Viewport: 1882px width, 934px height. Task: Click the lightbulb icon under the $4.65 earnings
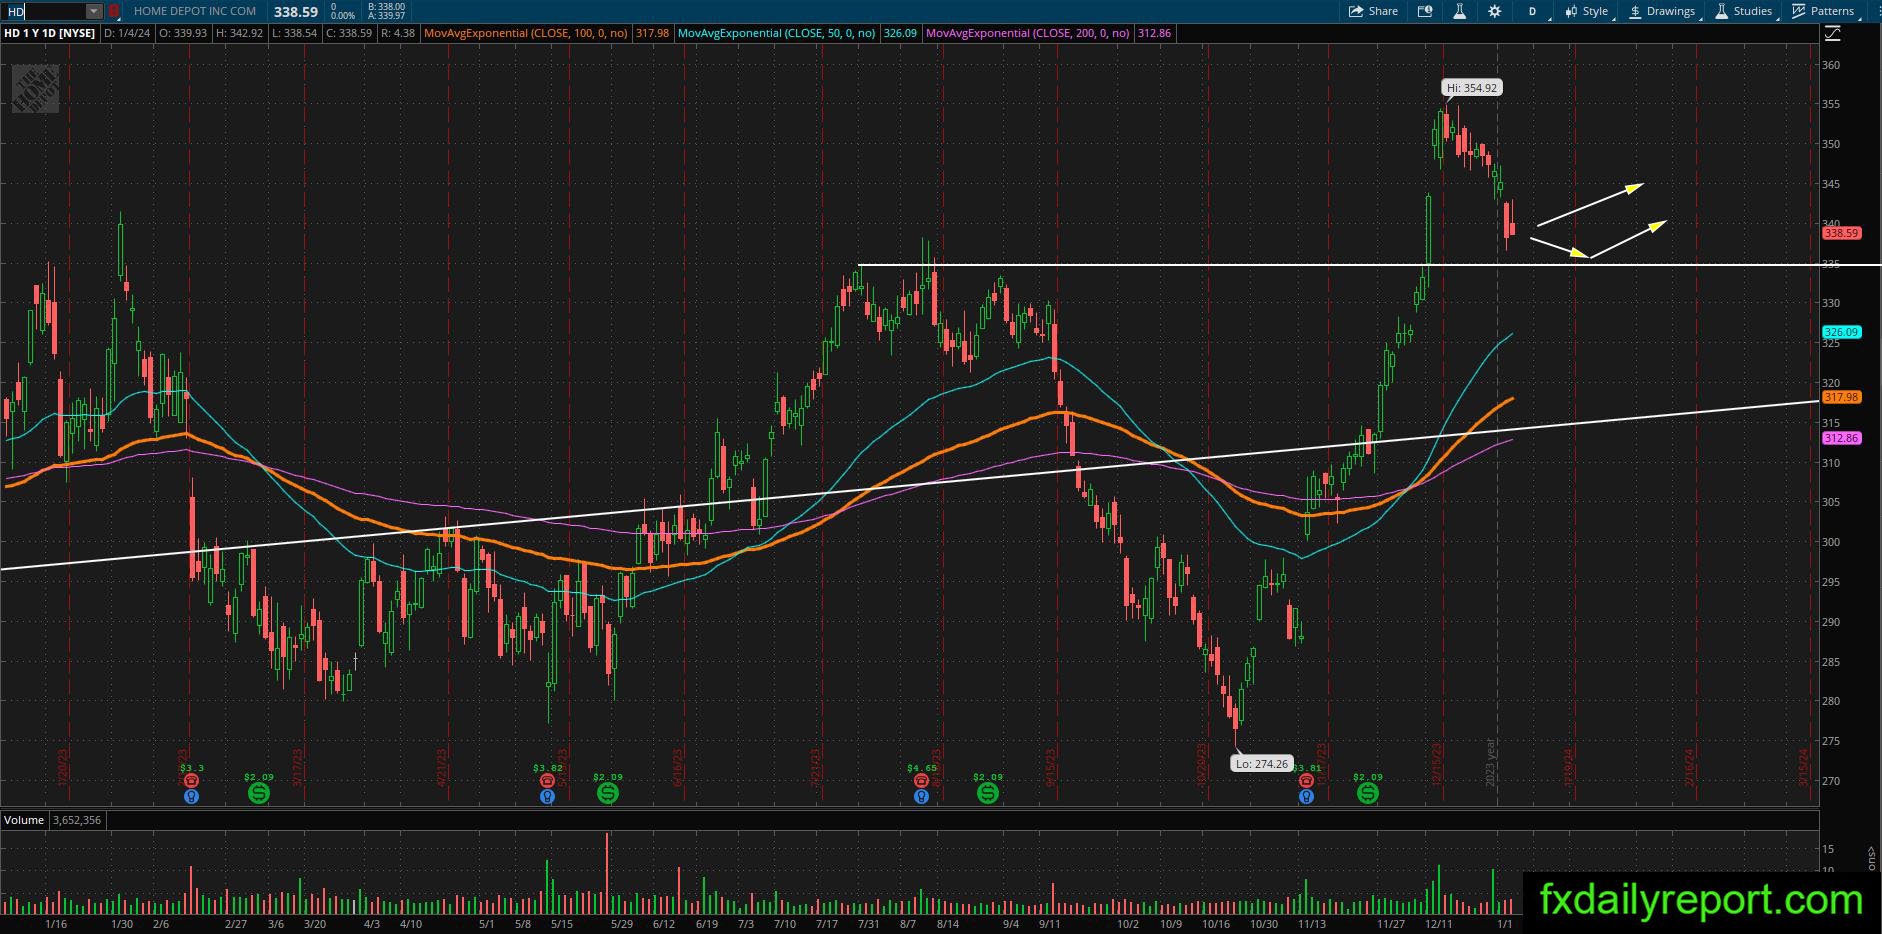(x=921, y=797)
